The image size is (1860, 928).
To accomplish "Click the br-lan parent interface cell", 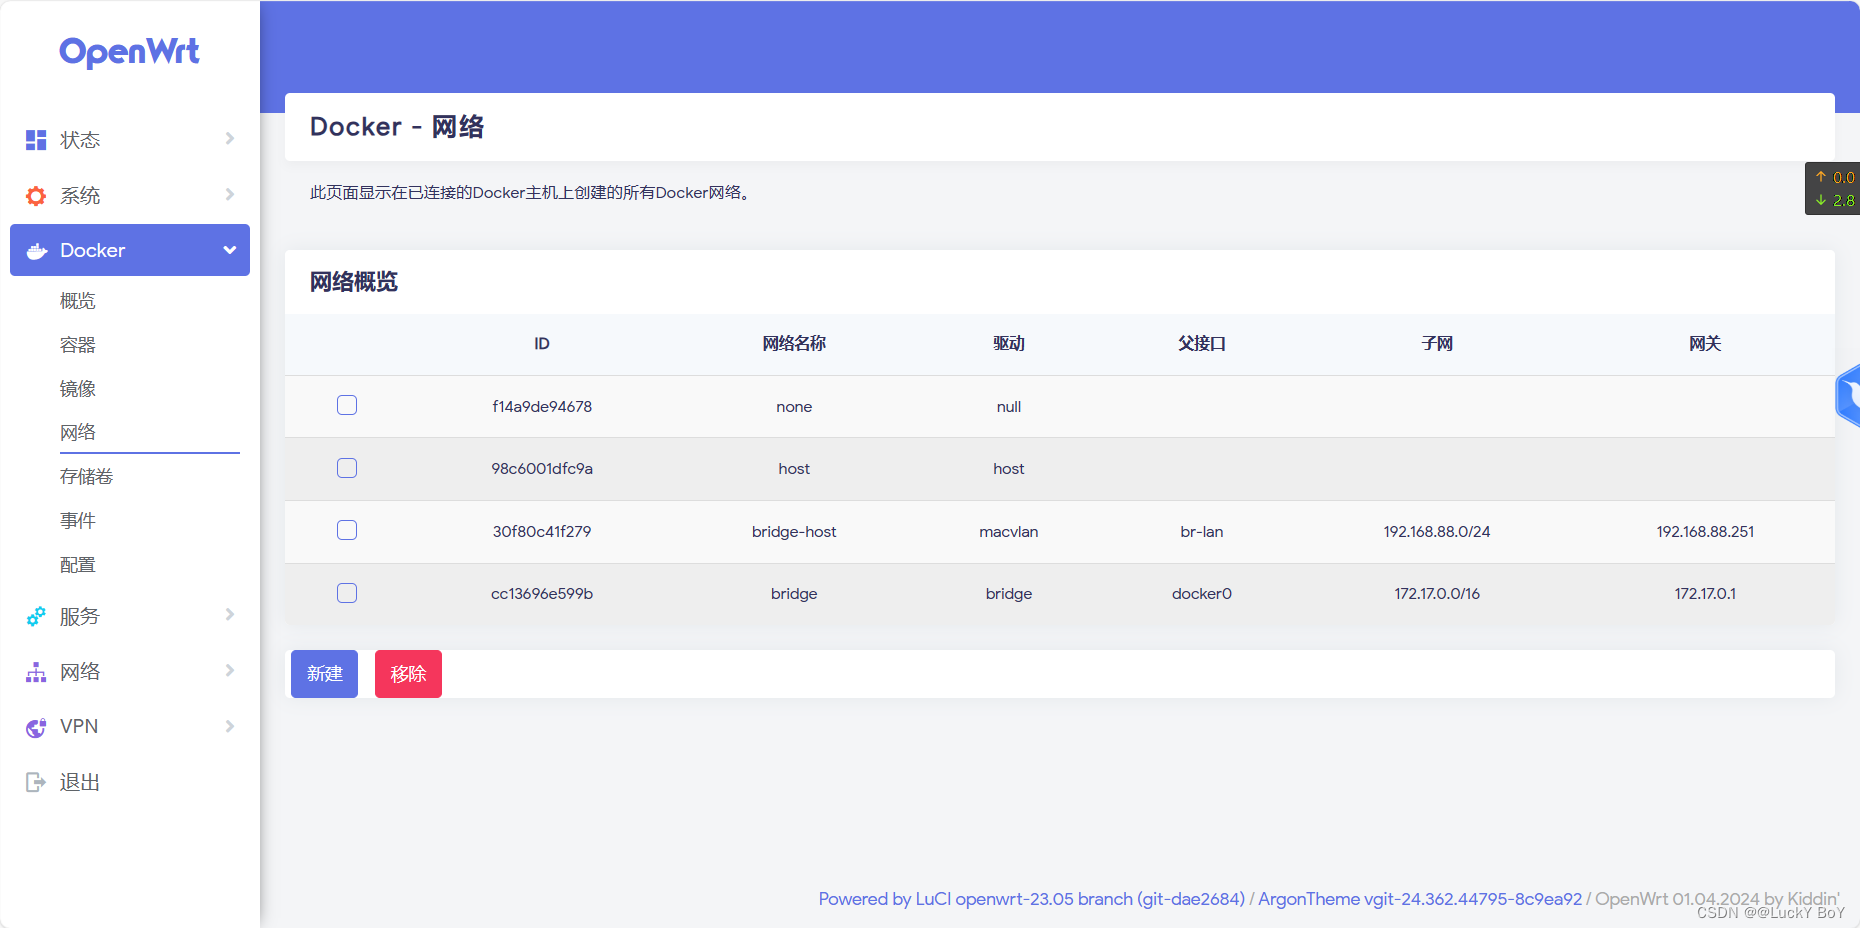I will click(x=1202, y=532).
